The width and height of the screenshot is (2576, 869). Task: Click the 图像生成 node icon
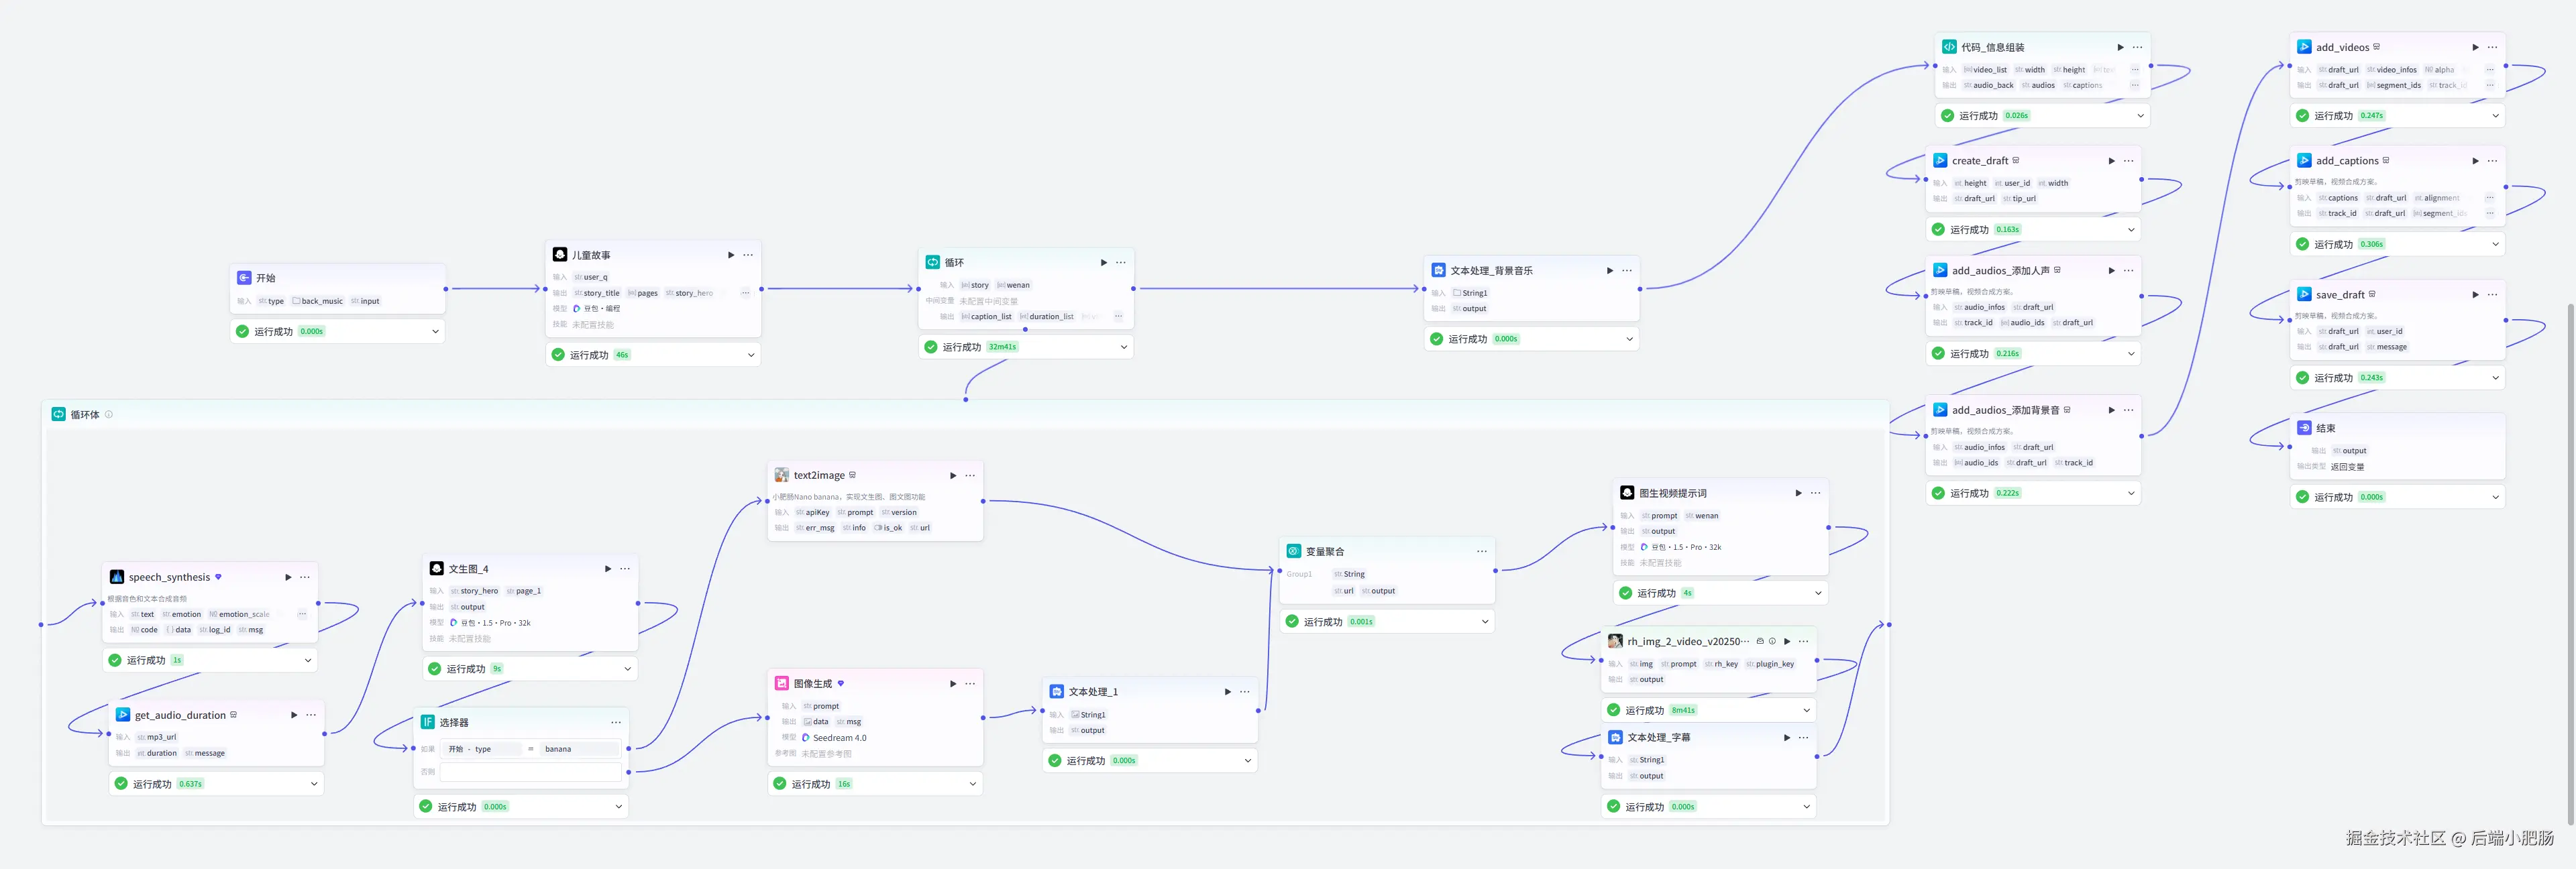[781, 683]
